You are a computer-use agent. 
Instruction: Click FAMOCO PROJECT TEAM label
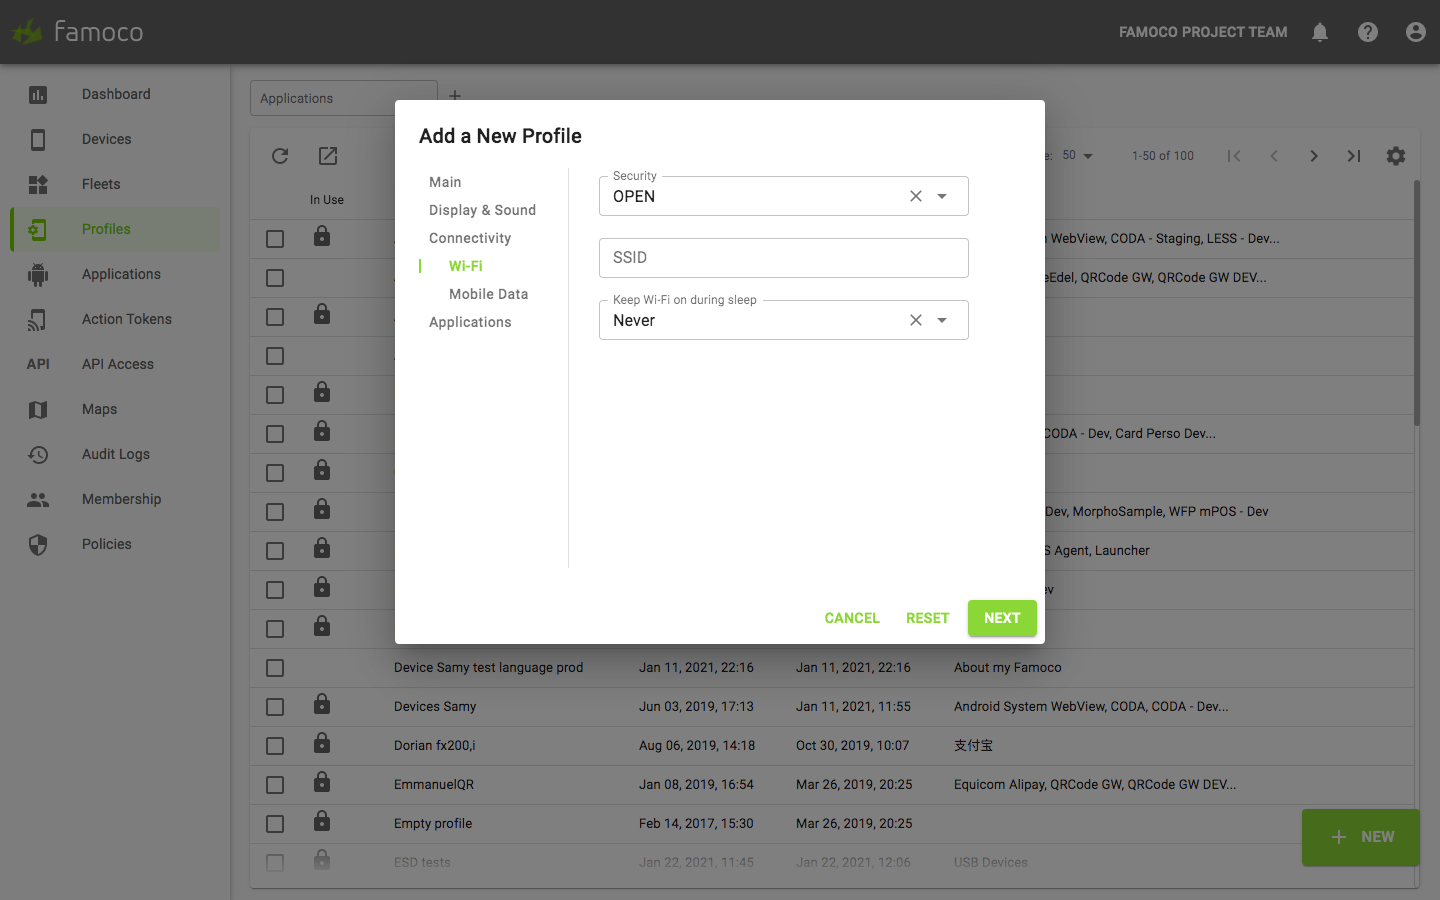(x=1203, y=32)
